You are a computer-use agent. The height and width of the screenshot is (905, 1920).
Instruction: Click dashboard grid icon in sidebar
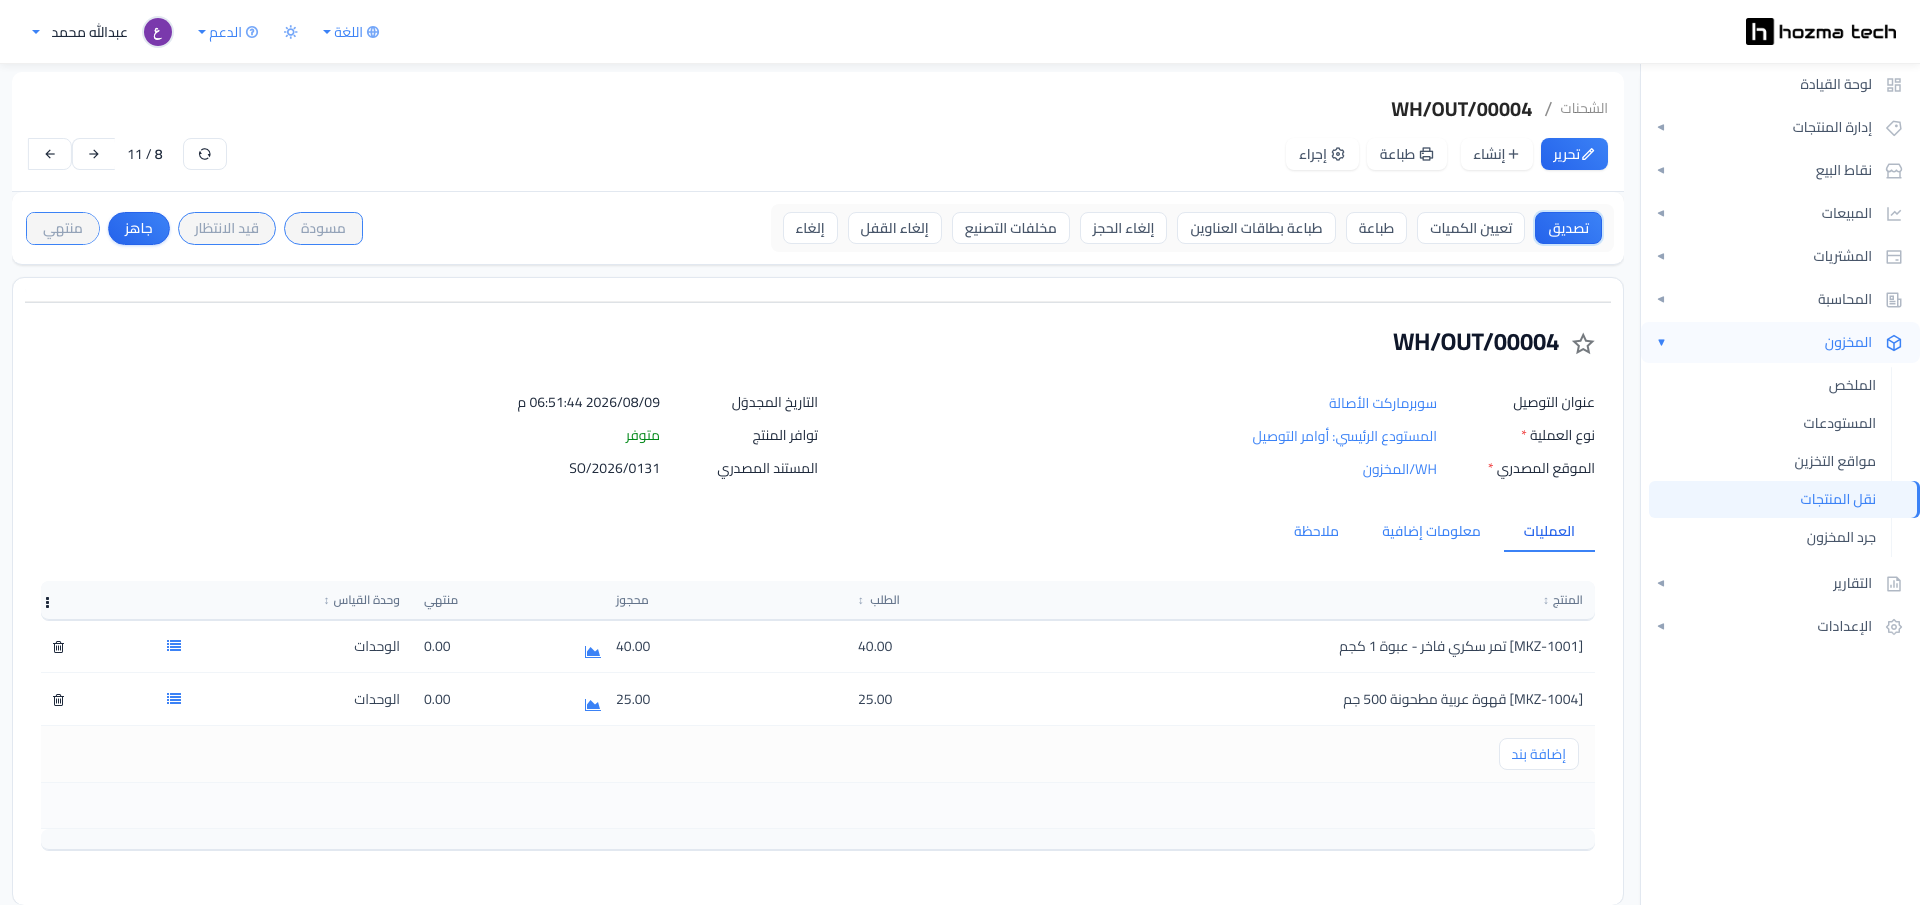(x=1894, y=85)
